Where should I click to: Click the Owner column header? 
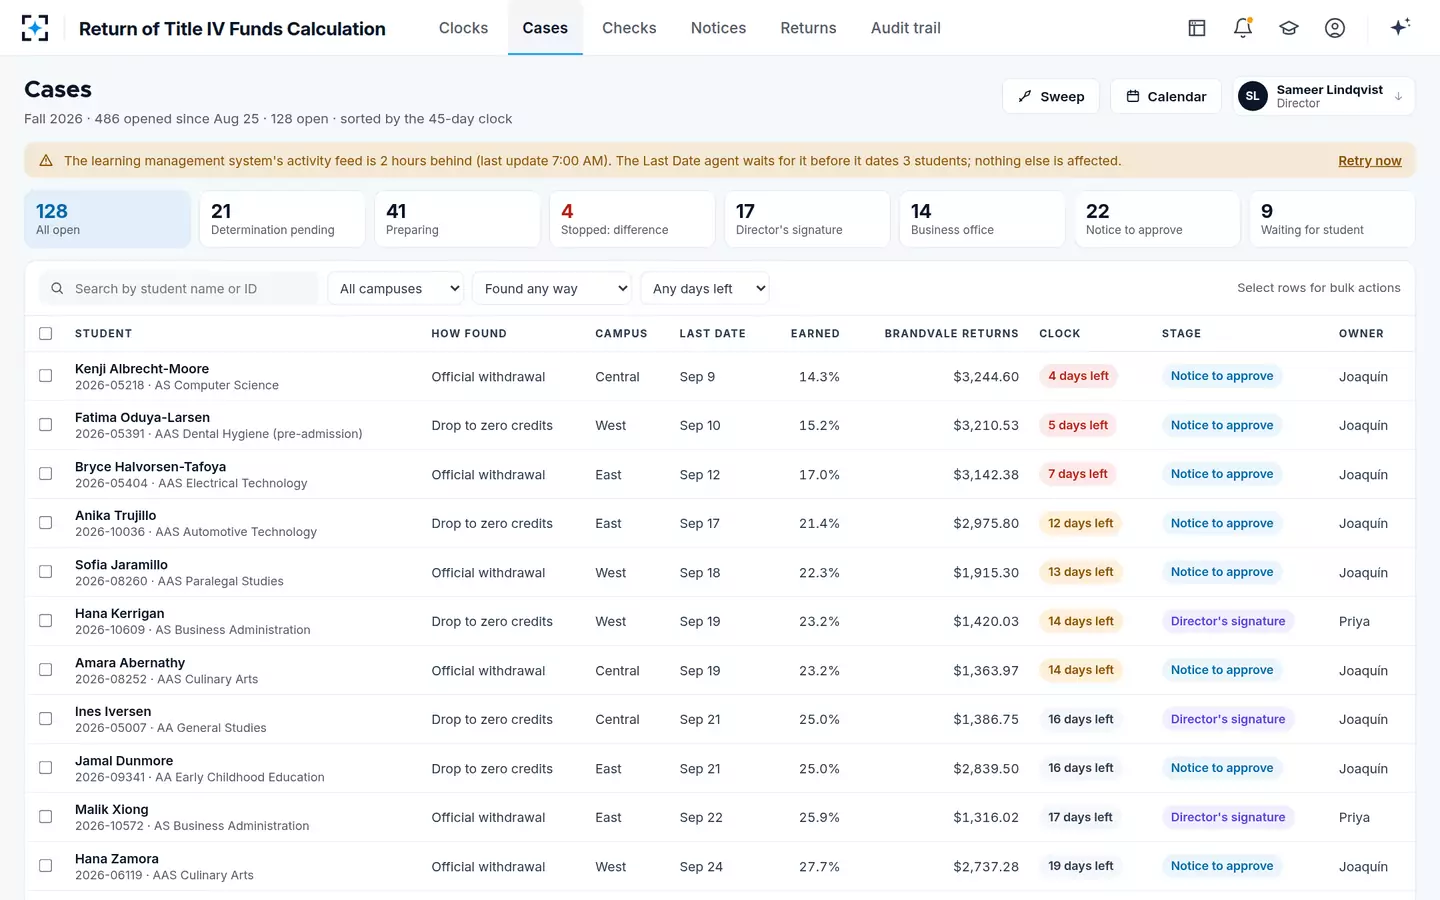click(x=1361, y=333)
